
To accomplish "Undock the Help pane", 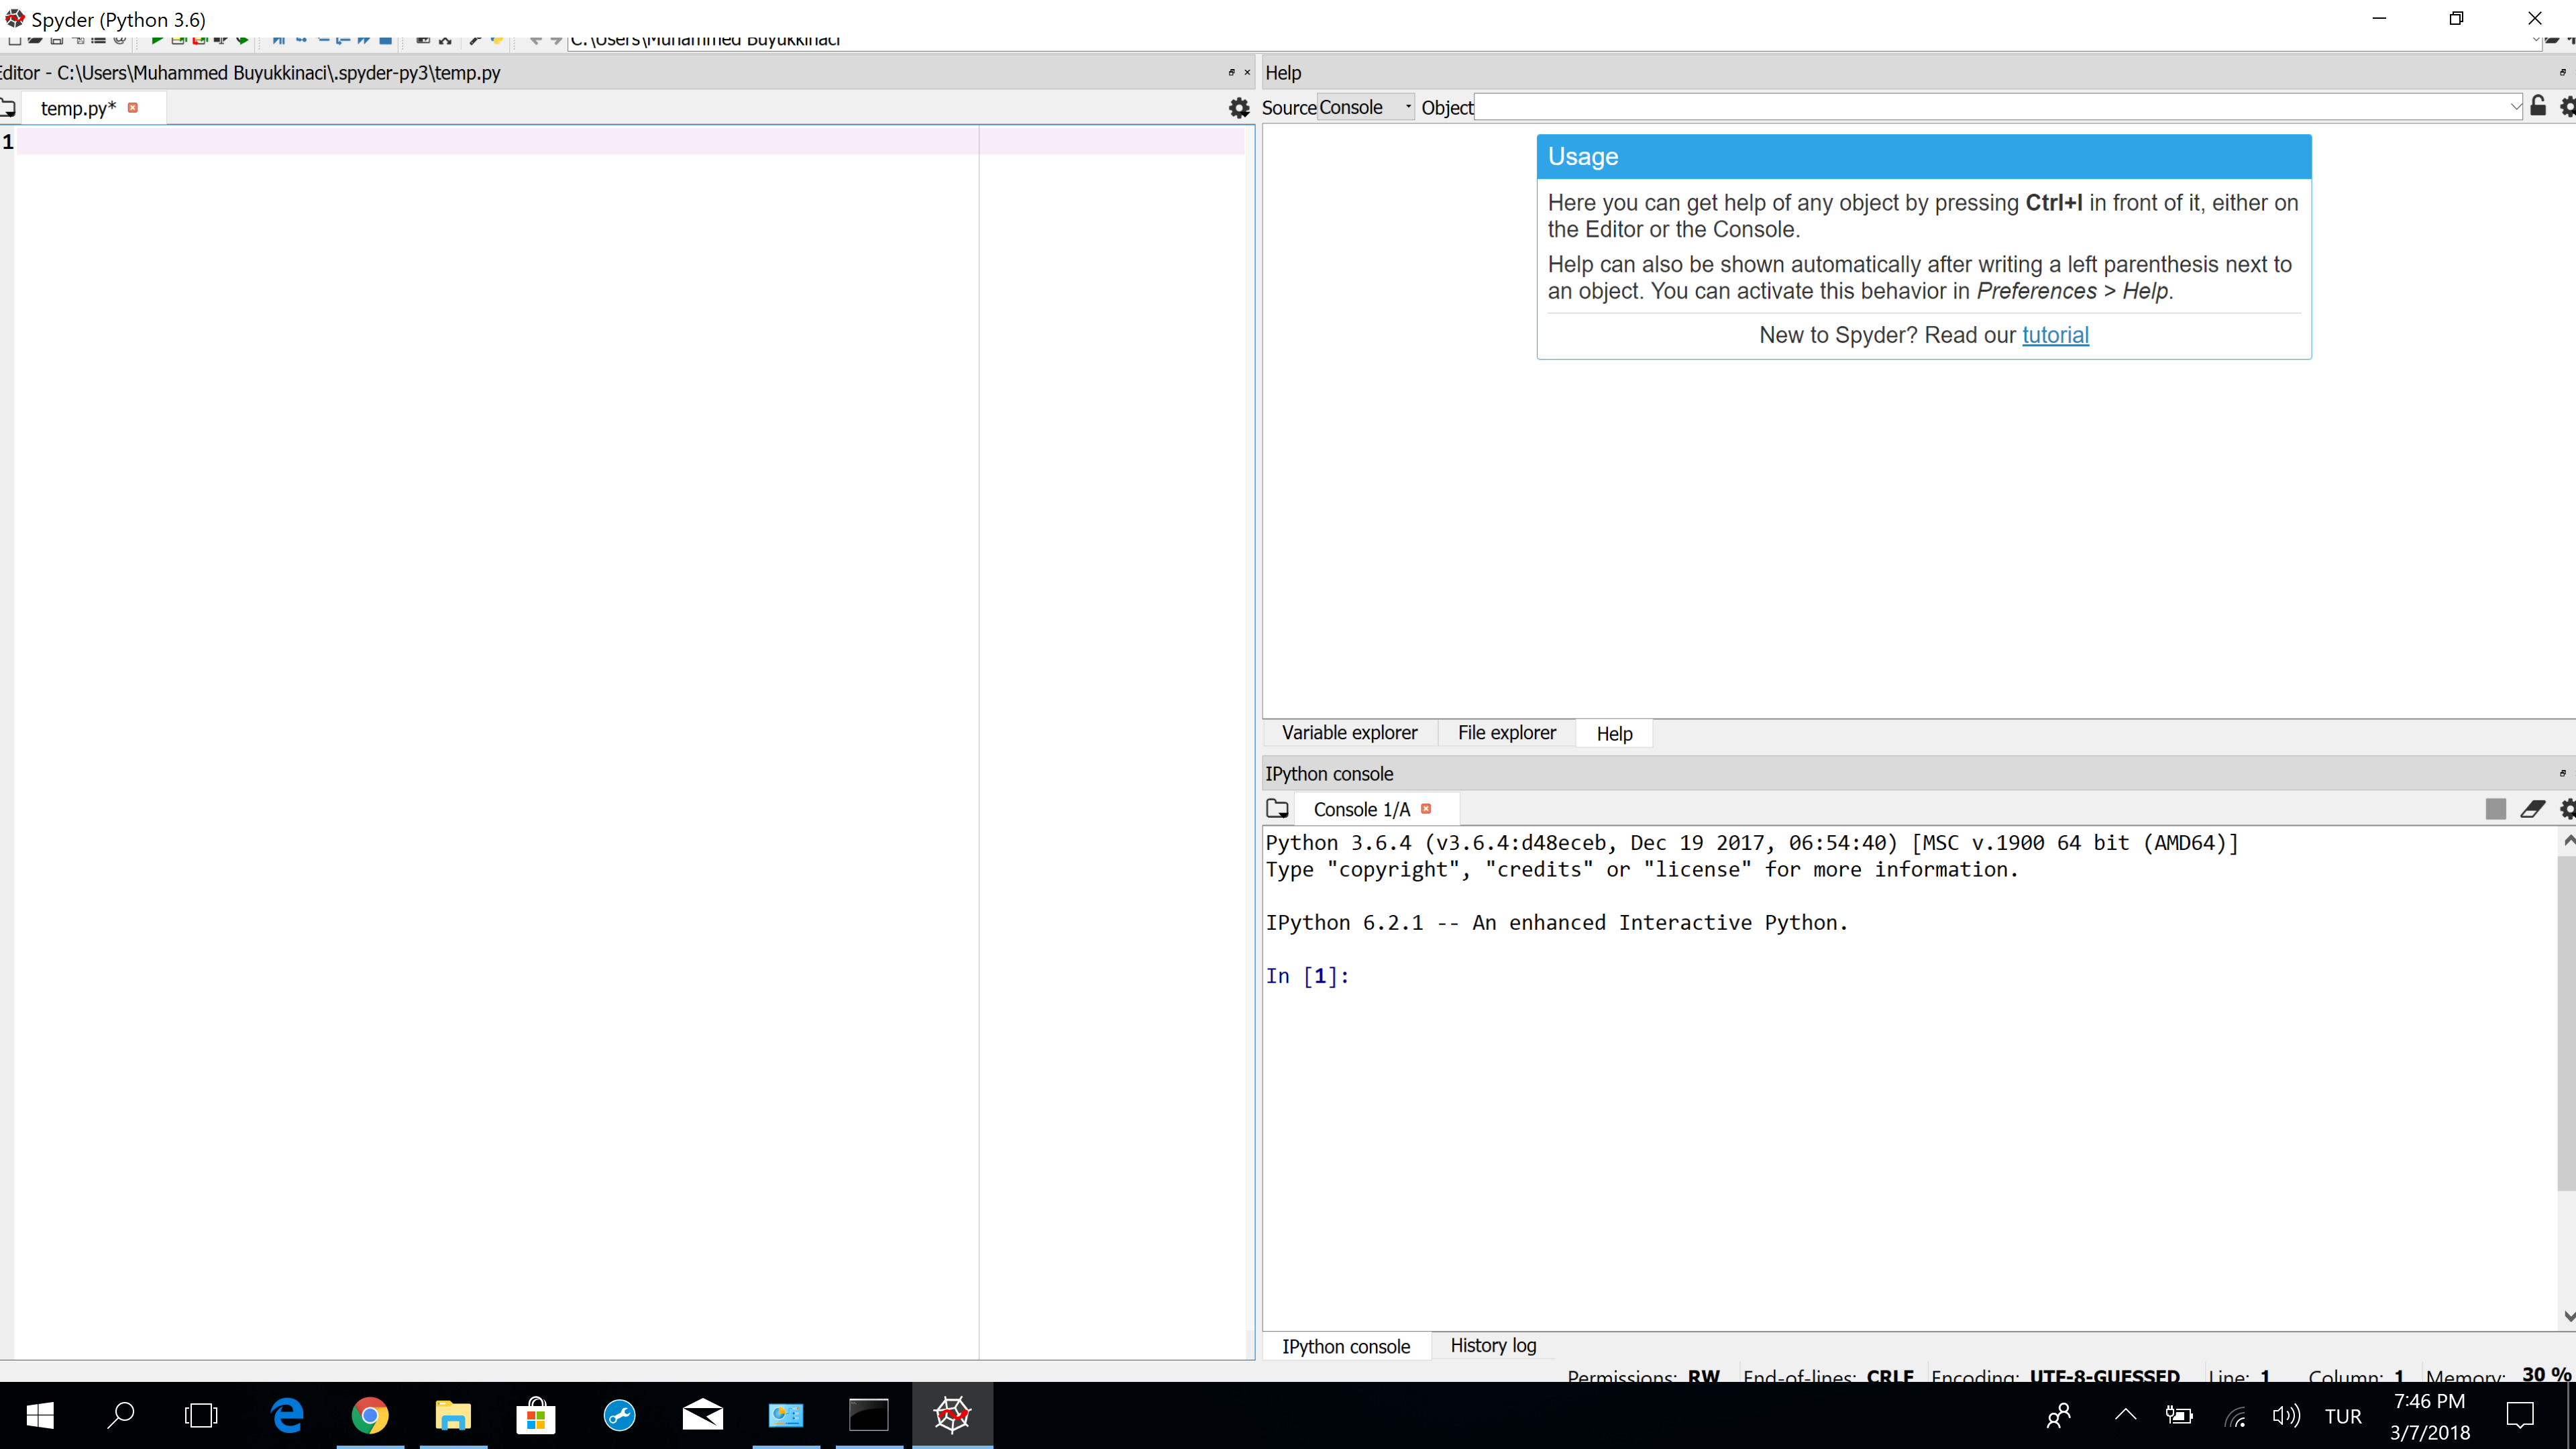I will (2562, 72).
